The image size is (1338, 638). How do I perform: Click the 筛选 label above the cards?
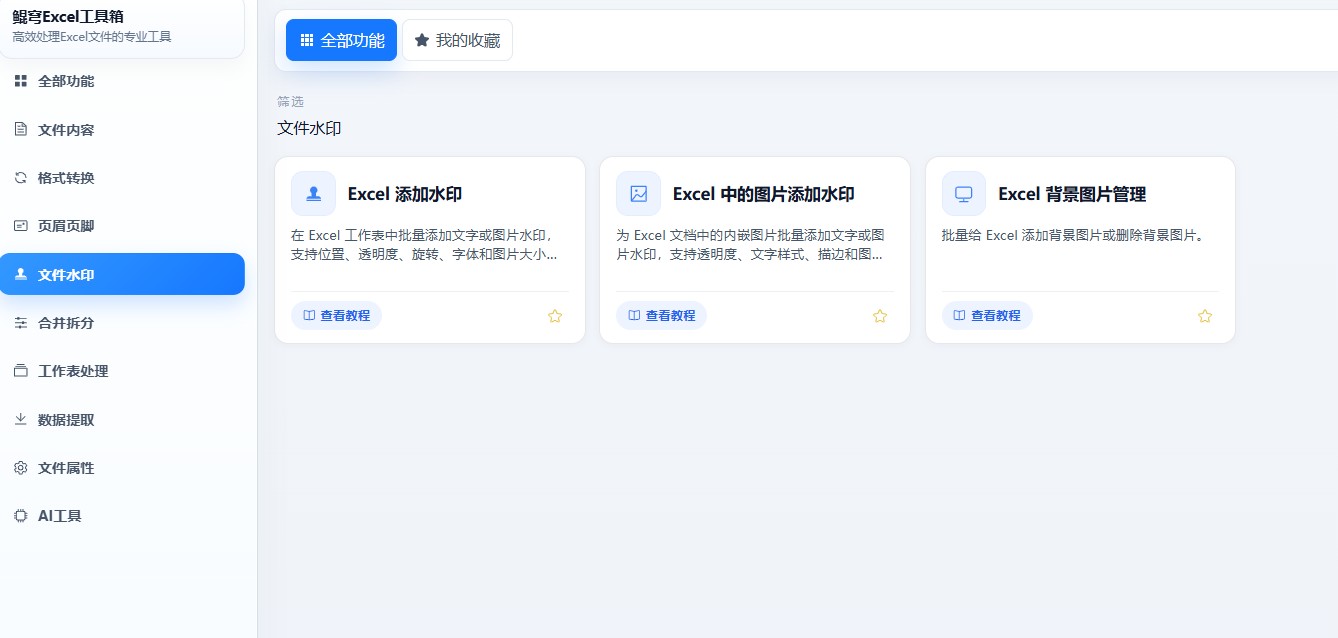coord(290,102)
